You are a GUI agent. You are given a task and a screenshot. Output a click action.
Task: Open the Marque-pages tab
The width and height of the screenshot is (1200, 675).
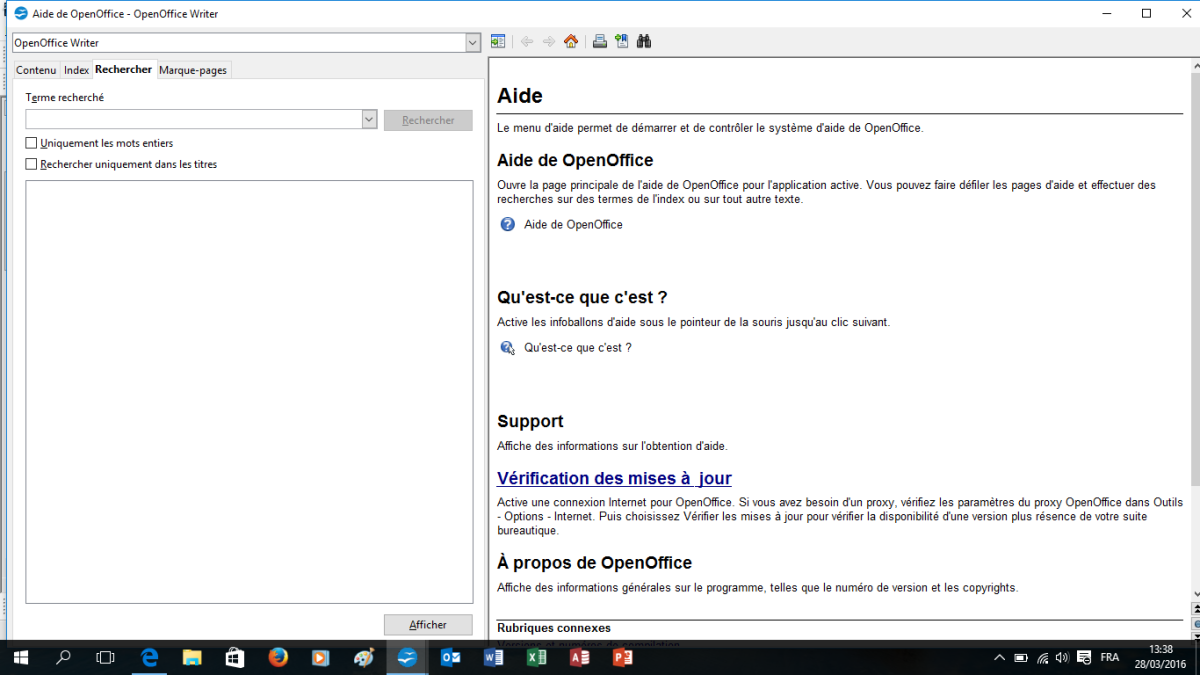coord(193,70)
